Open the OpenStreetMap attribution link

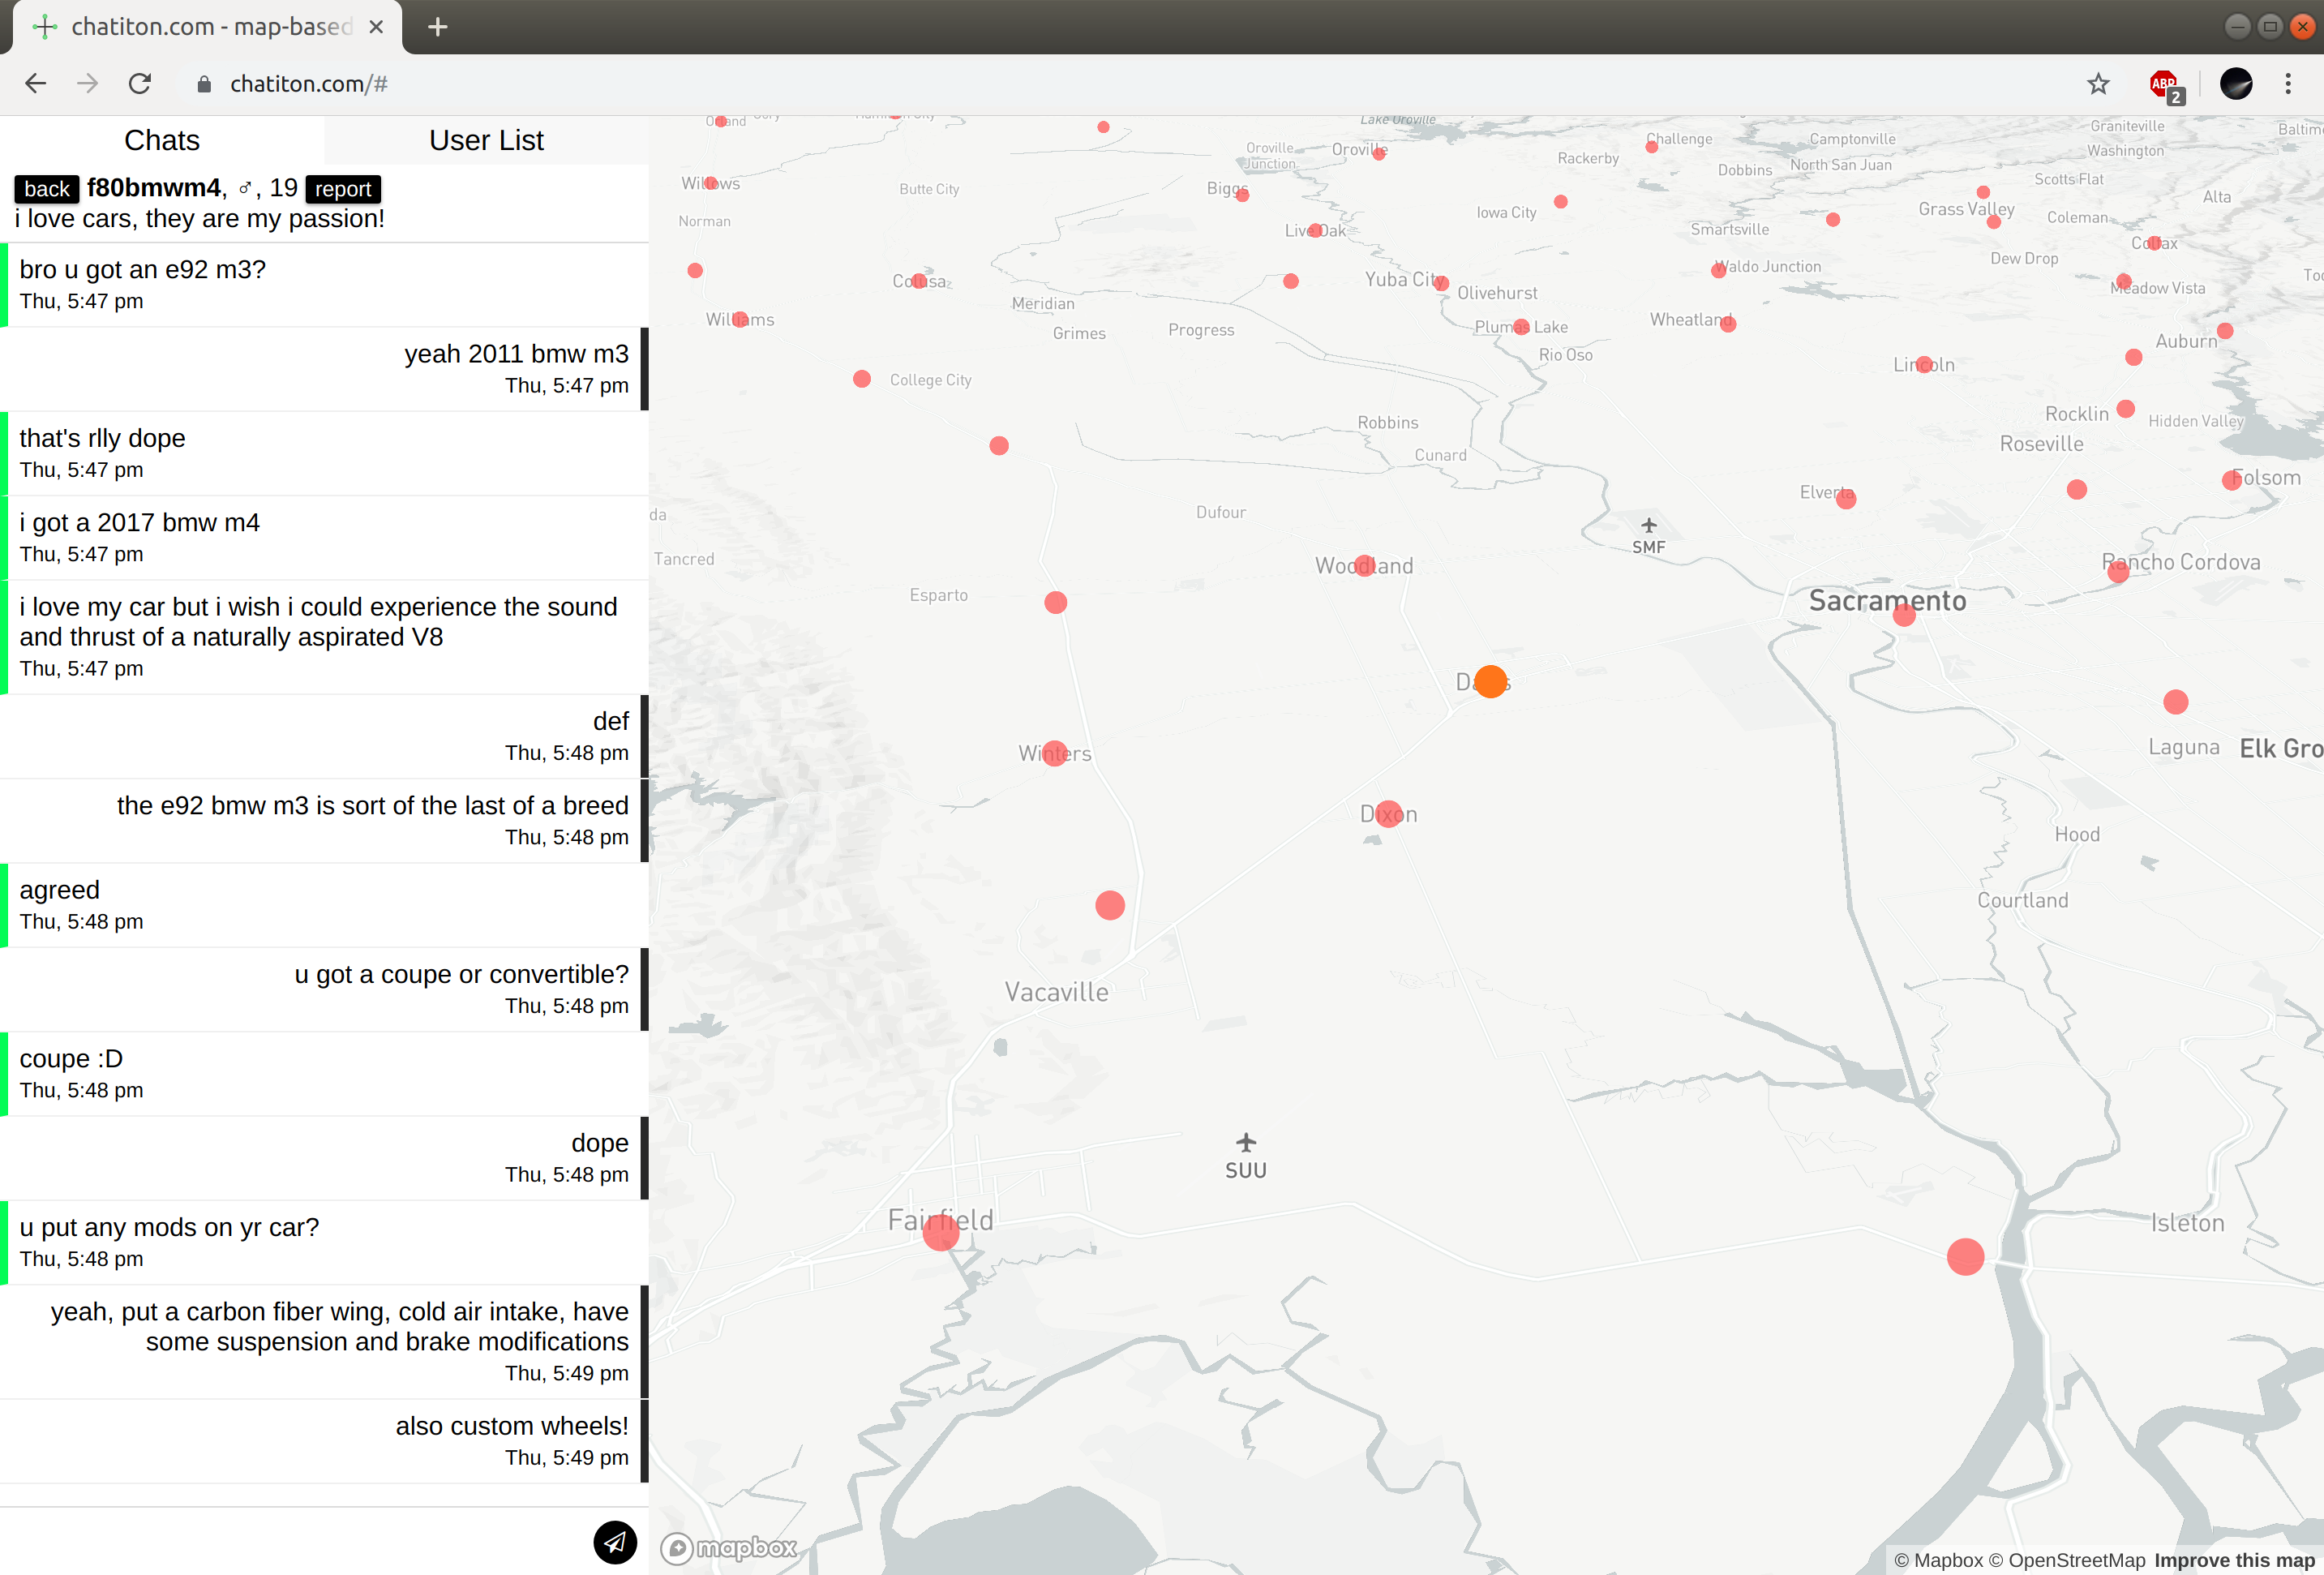(2066, 1560)
